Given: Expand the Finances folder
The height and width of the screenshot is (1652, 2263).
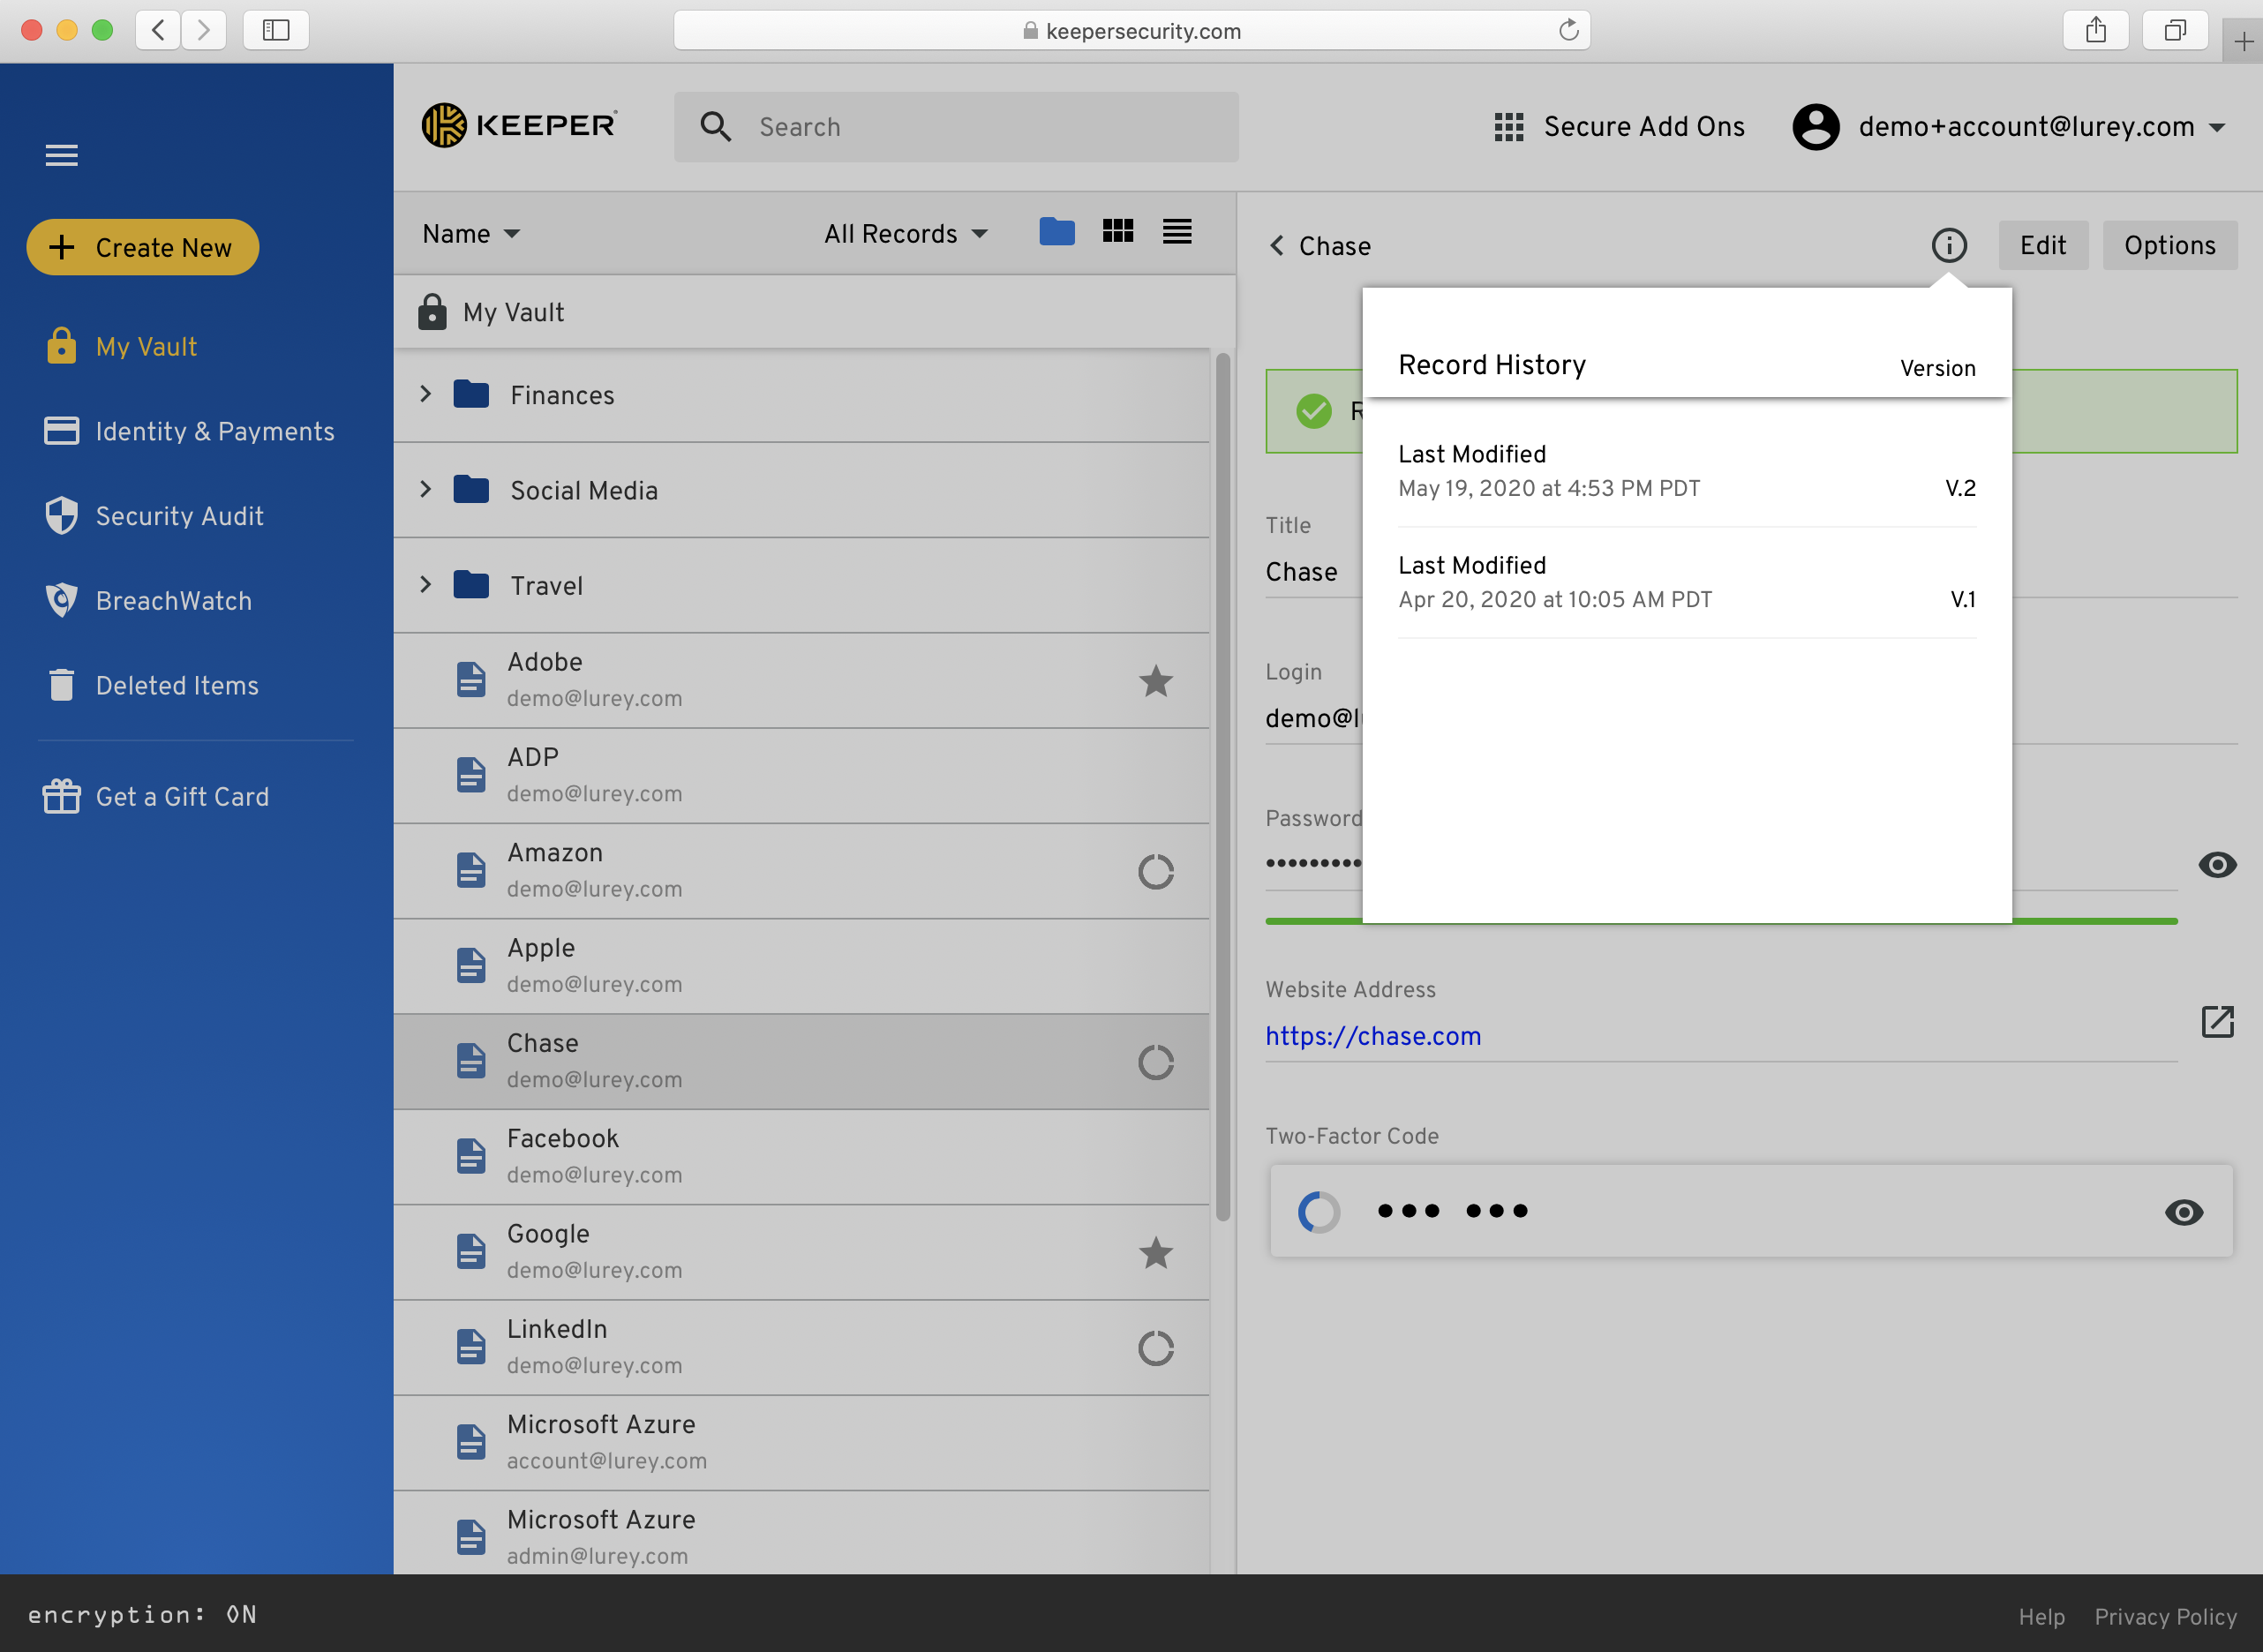Looking at the screenshot, I should [425, 394].
